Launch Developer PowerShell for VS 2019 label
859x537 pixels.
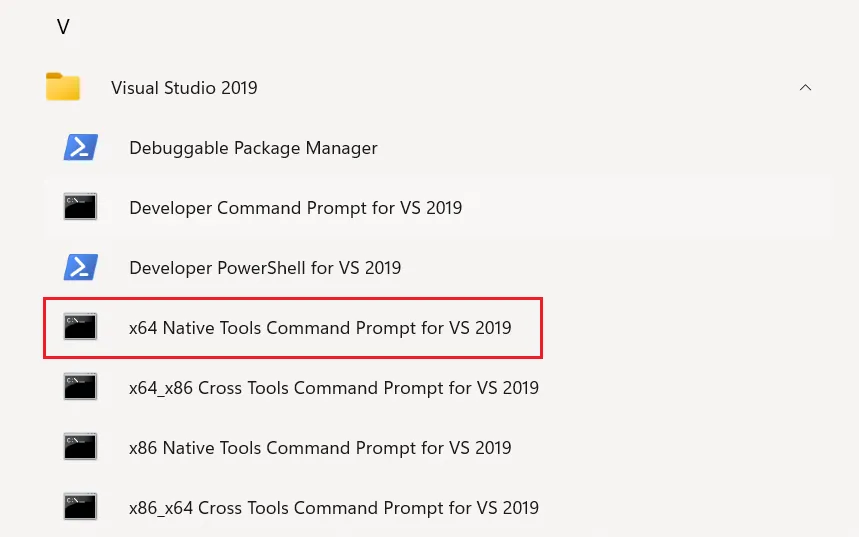pyautogui.click(x=265, y=267)
